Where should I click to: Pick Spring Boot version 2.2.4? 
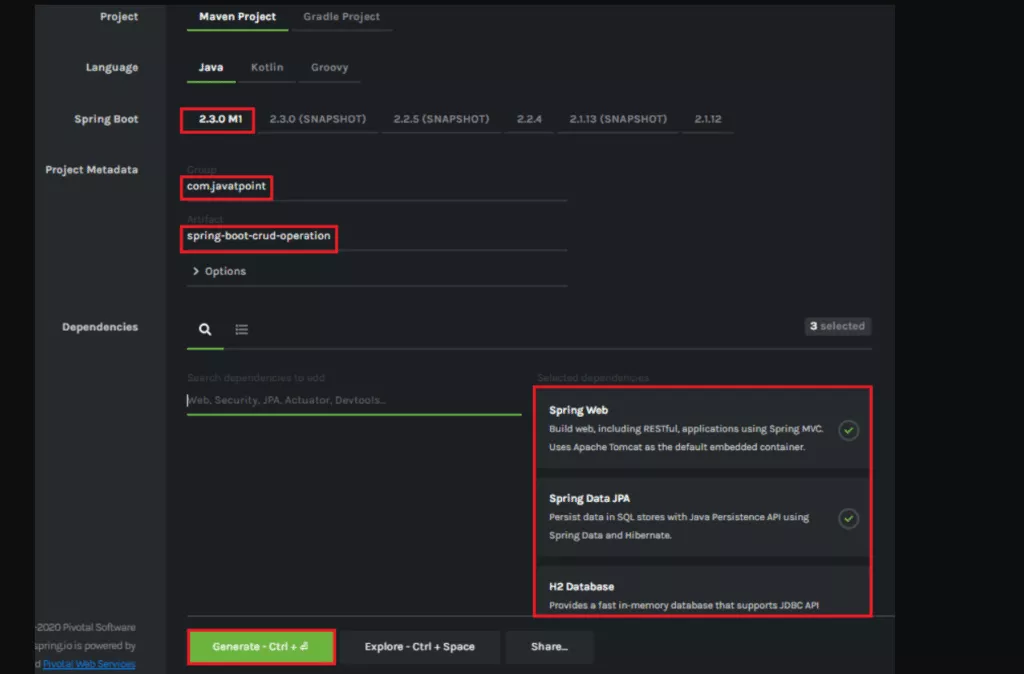(530, 119)
